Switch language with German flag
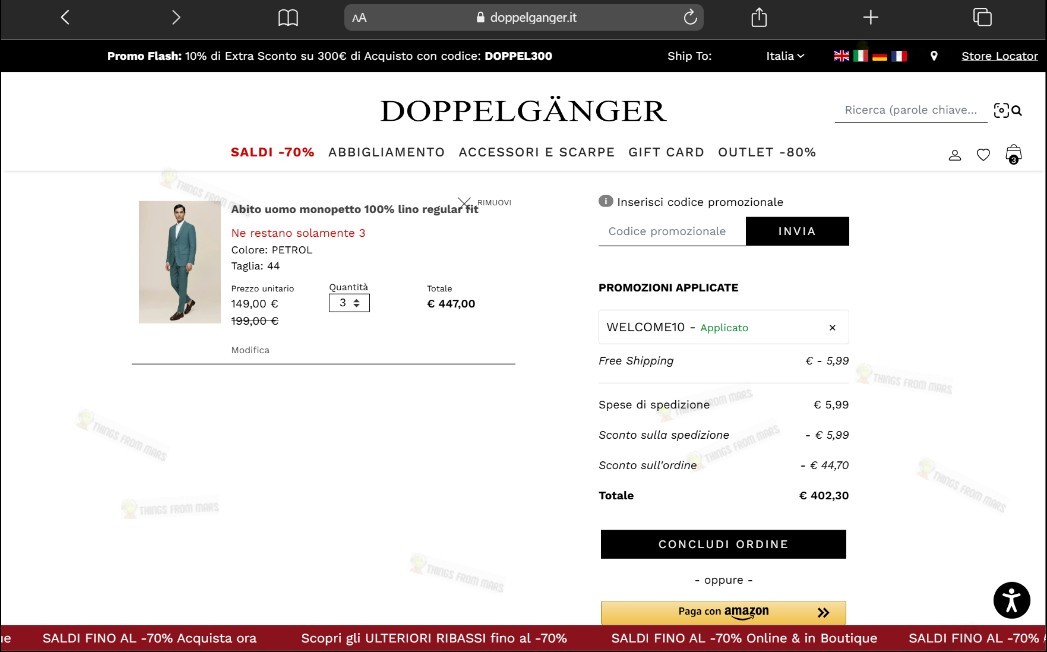This screenshot has width=1047, height=652. click(880, 56)
